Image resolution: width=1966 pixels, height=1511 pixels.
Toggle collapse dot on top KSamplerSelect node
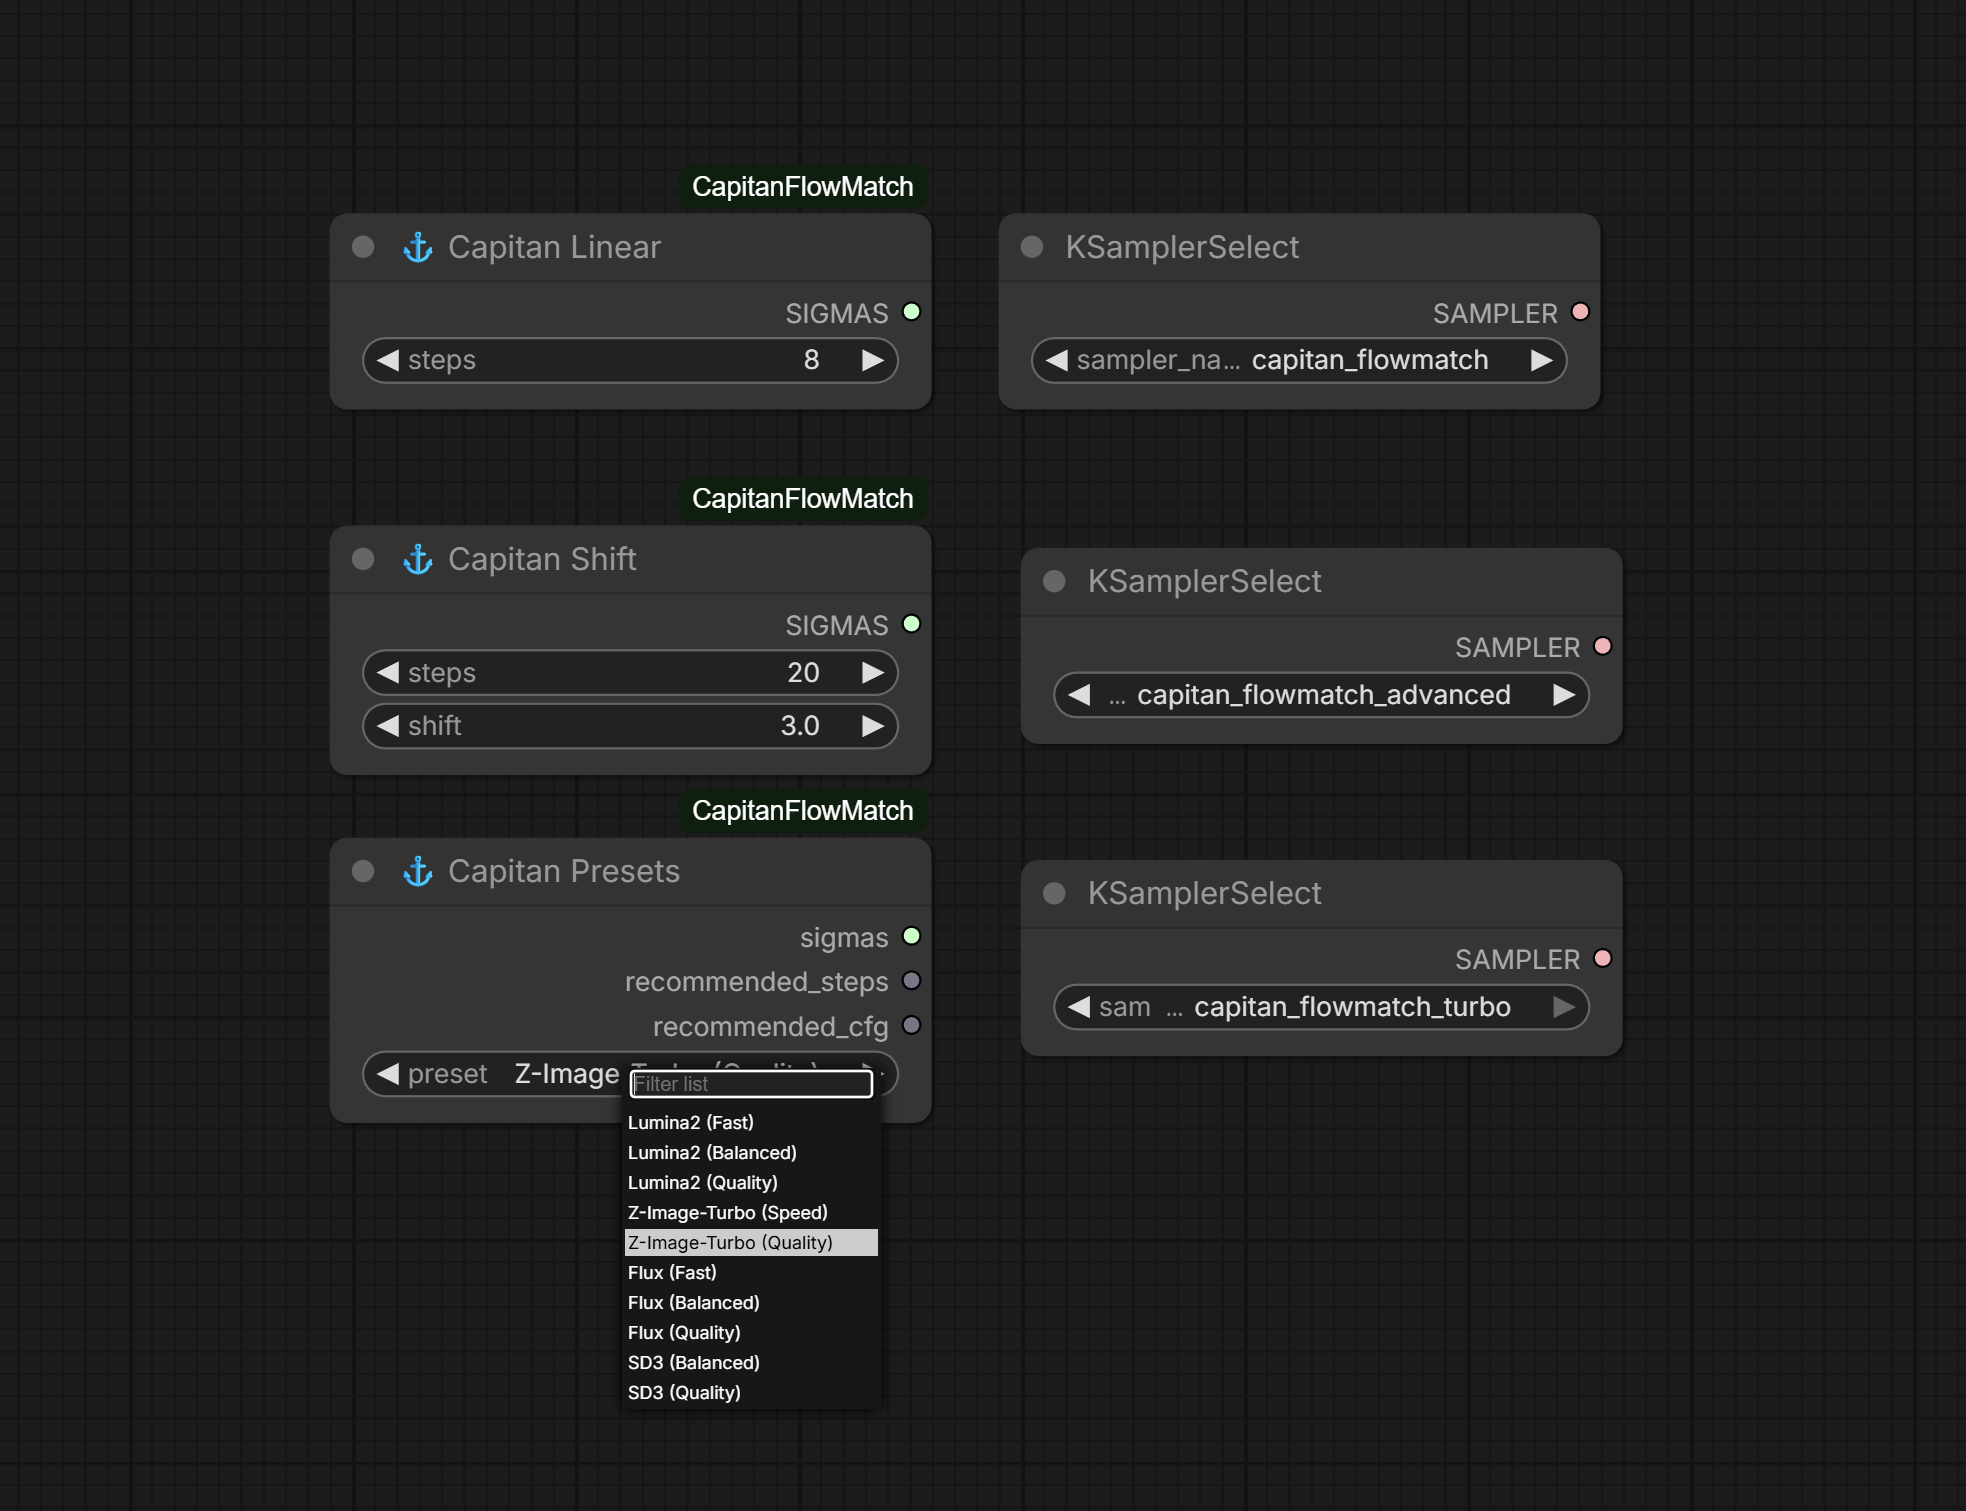point(1032,247)
